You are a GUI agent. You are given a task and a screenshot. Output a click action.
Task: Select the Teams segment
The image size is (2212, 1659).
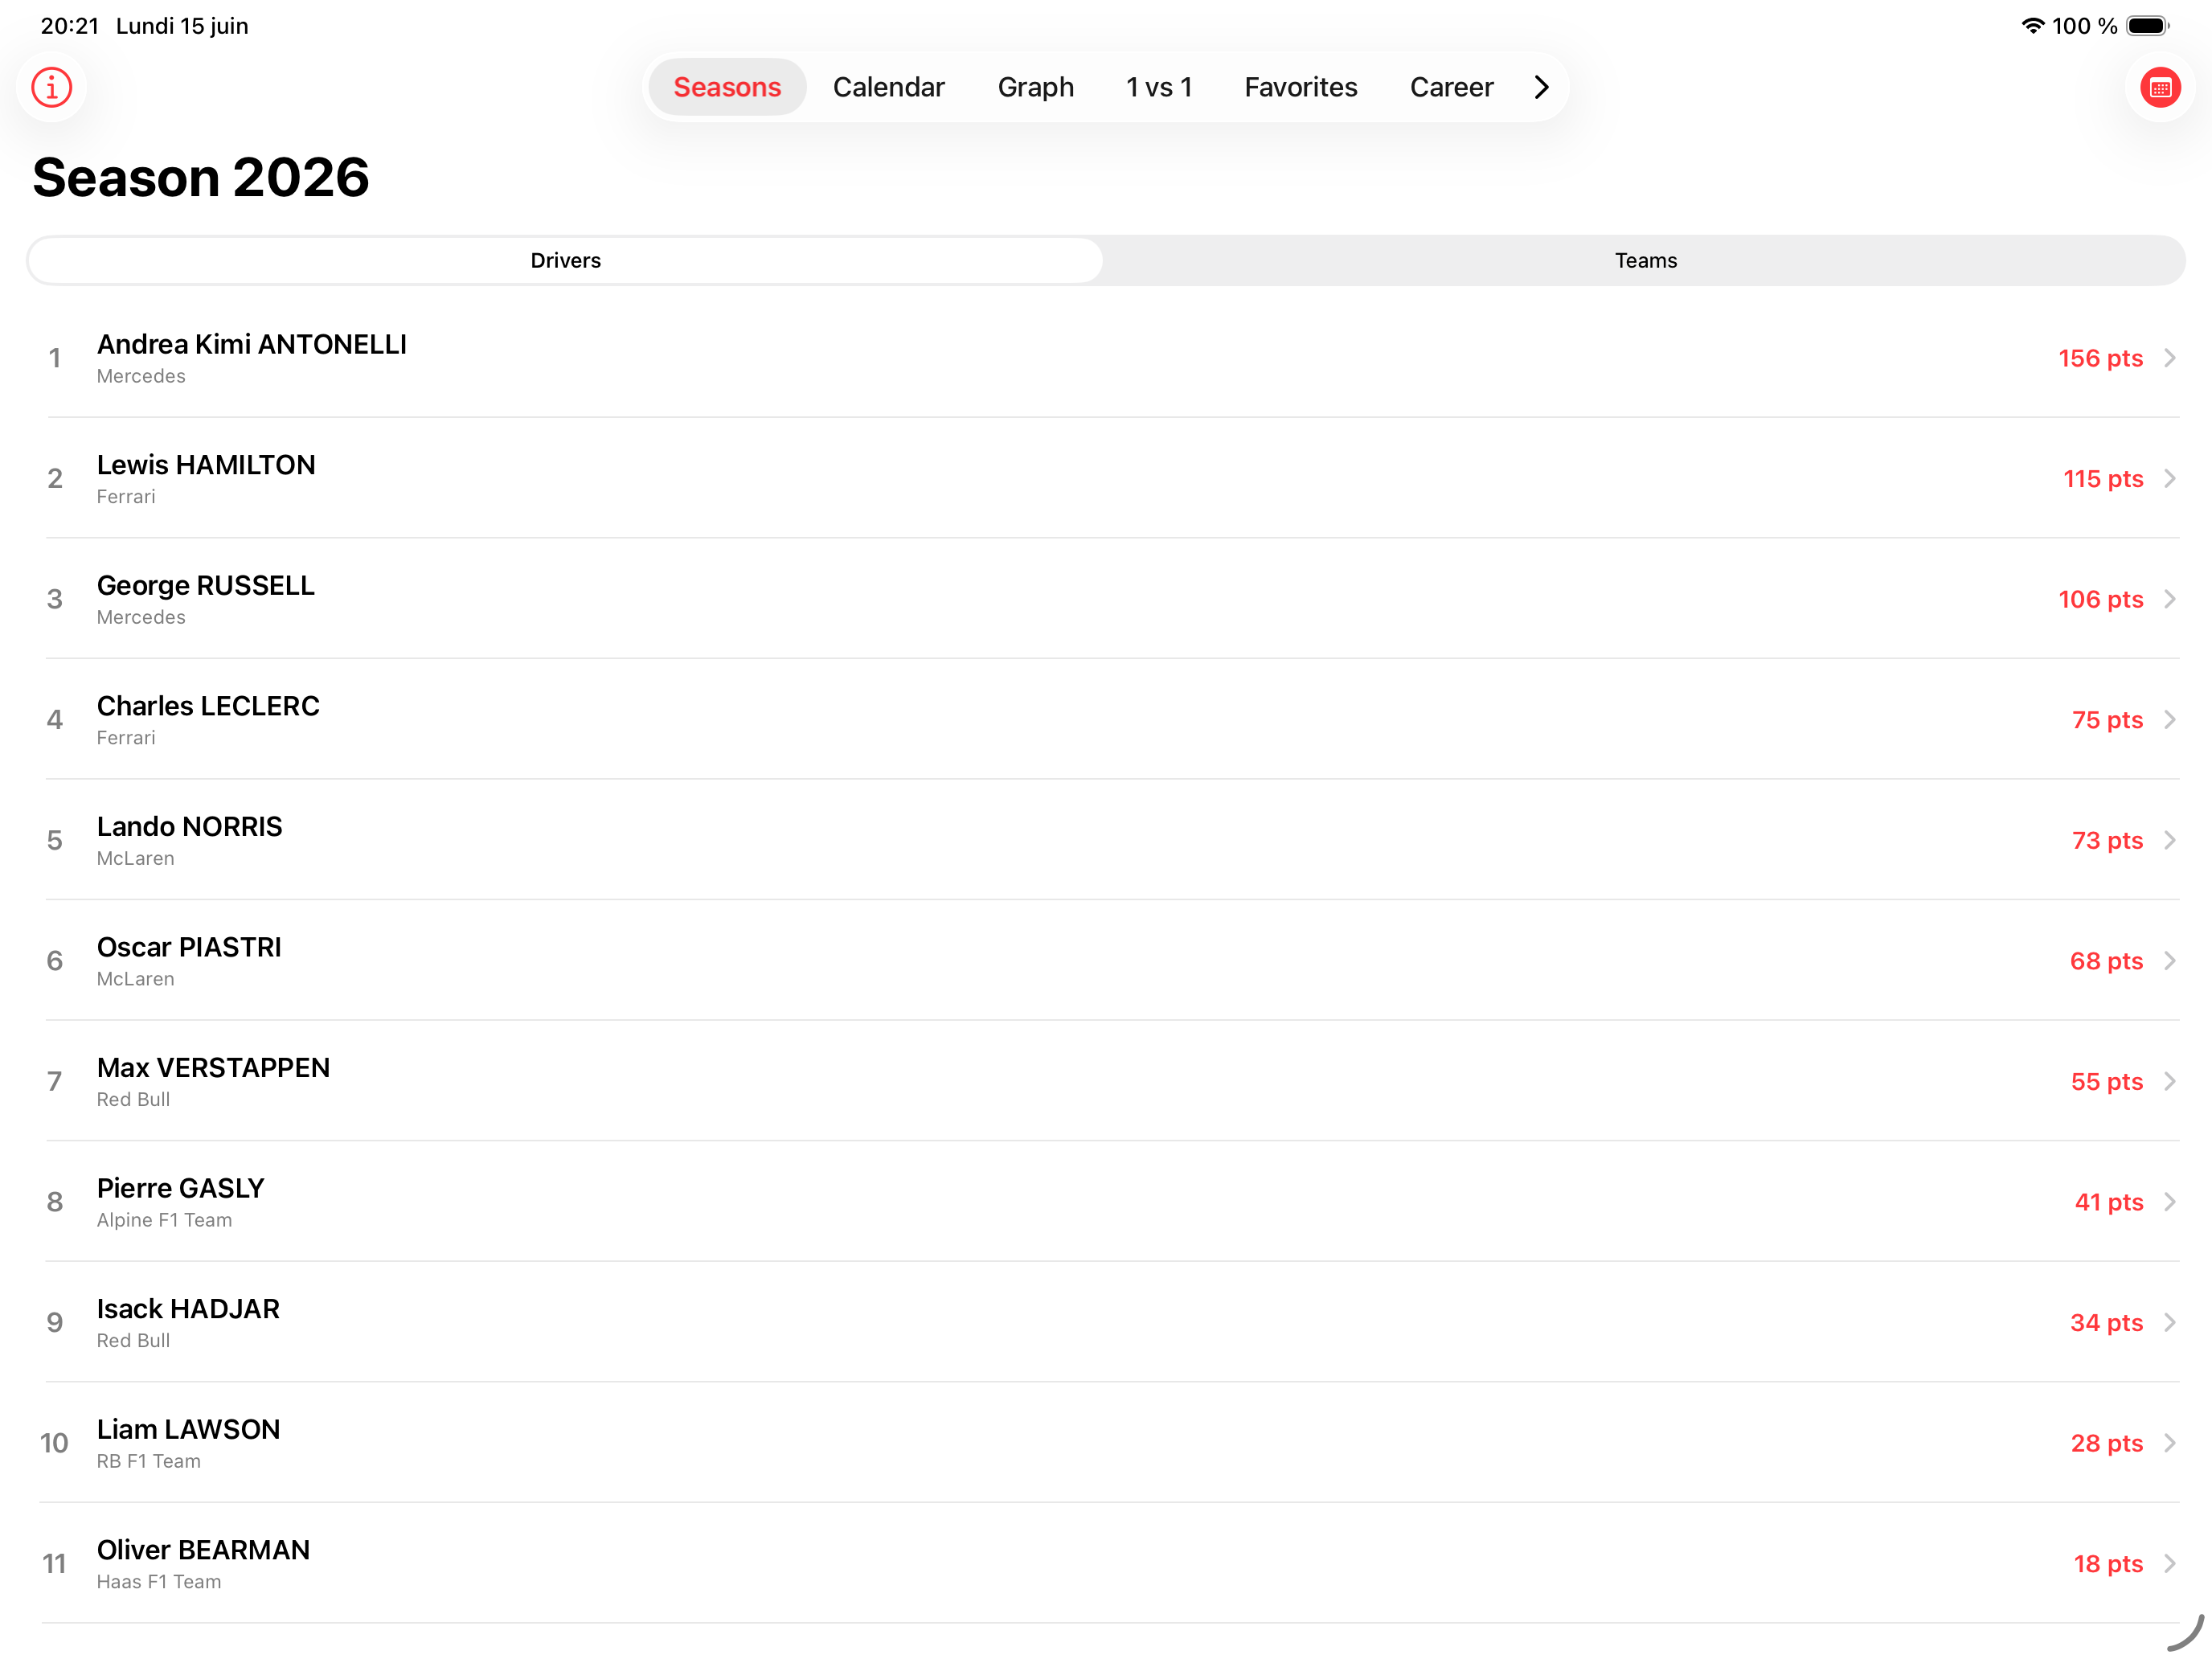point(1645,261)
